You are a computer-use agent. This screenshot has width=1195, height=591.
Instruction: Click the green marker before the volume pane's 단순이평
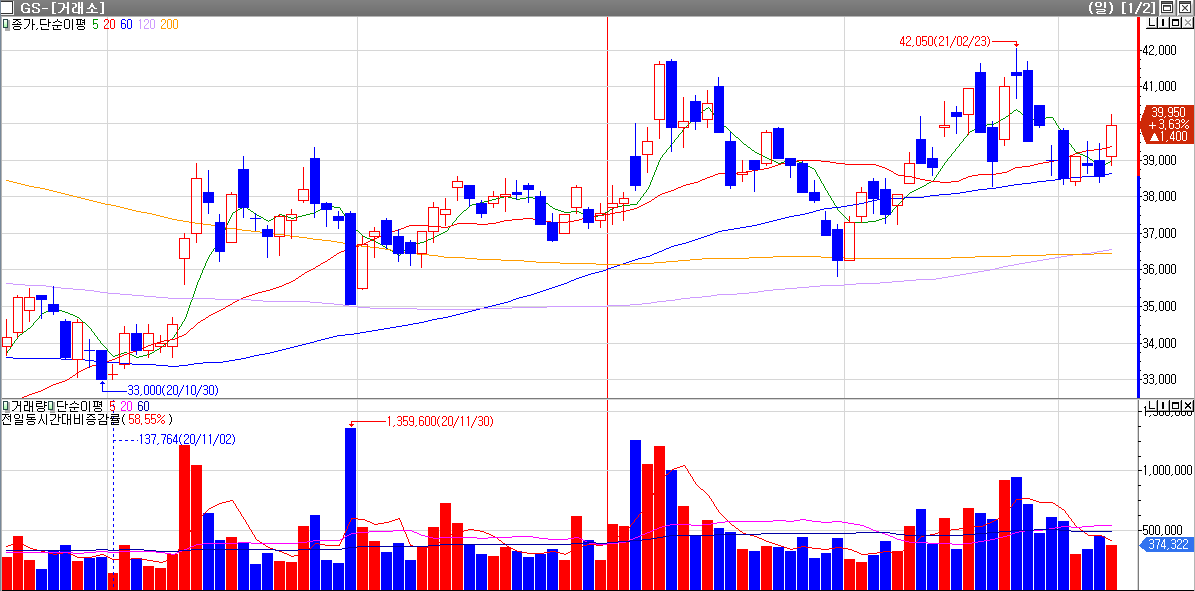(x=52, y=405)
